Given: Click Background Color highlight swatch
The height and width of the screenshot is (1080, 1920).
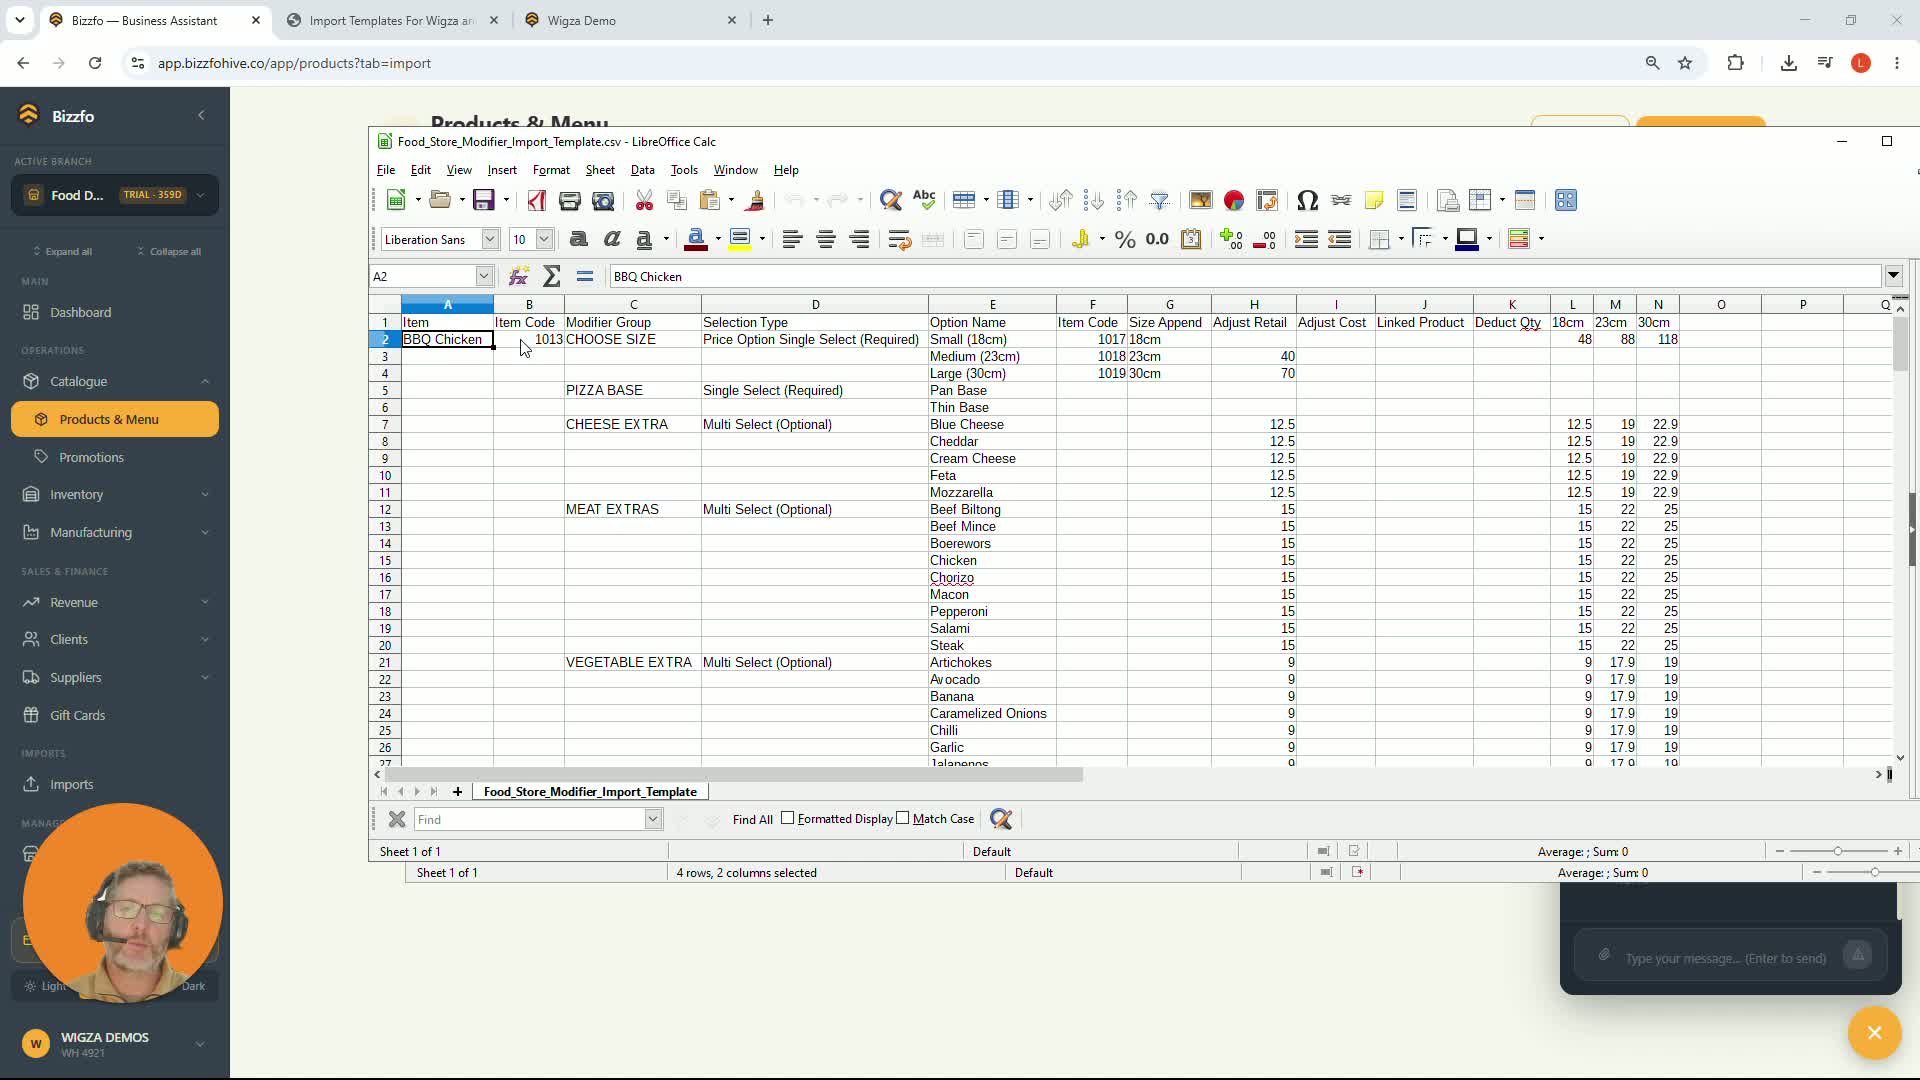Looking at the screenshot, I should click(x=740, y=239).
